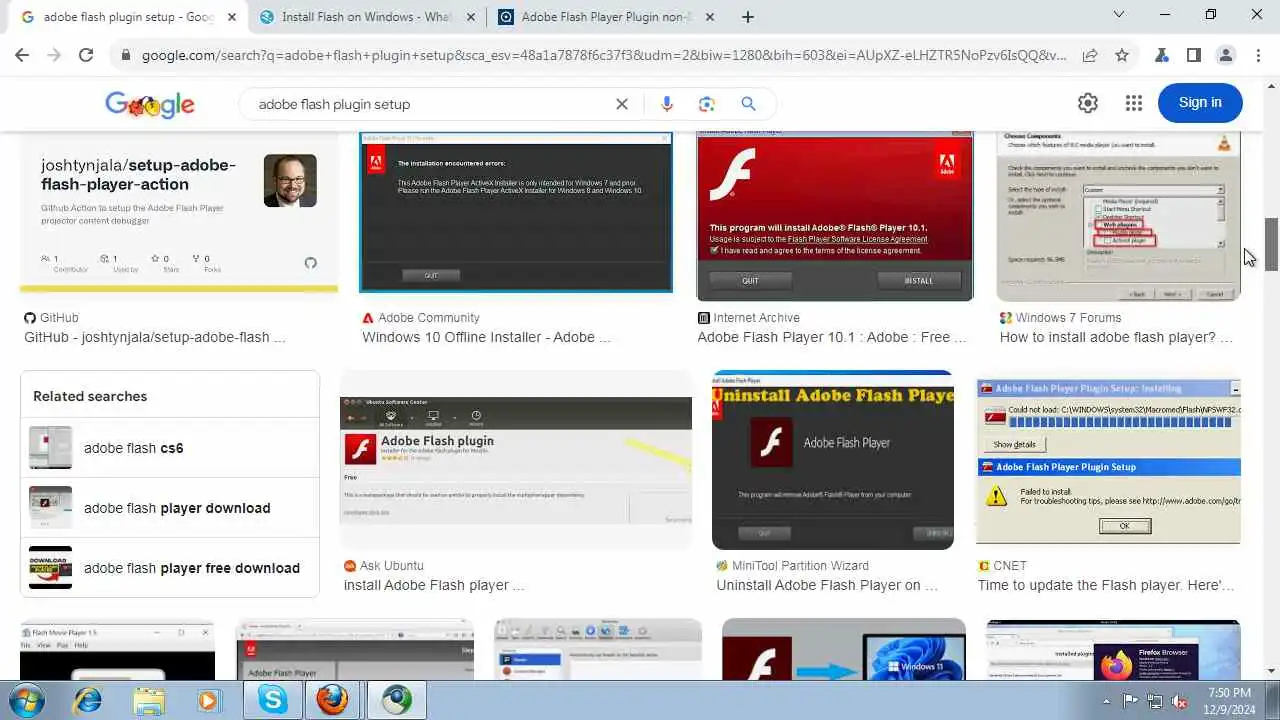This screenshot has height=720, width=1280.
Task: Open 'install Adobe Flash player' Ask Ubuntu link
Action: point(434,585)
